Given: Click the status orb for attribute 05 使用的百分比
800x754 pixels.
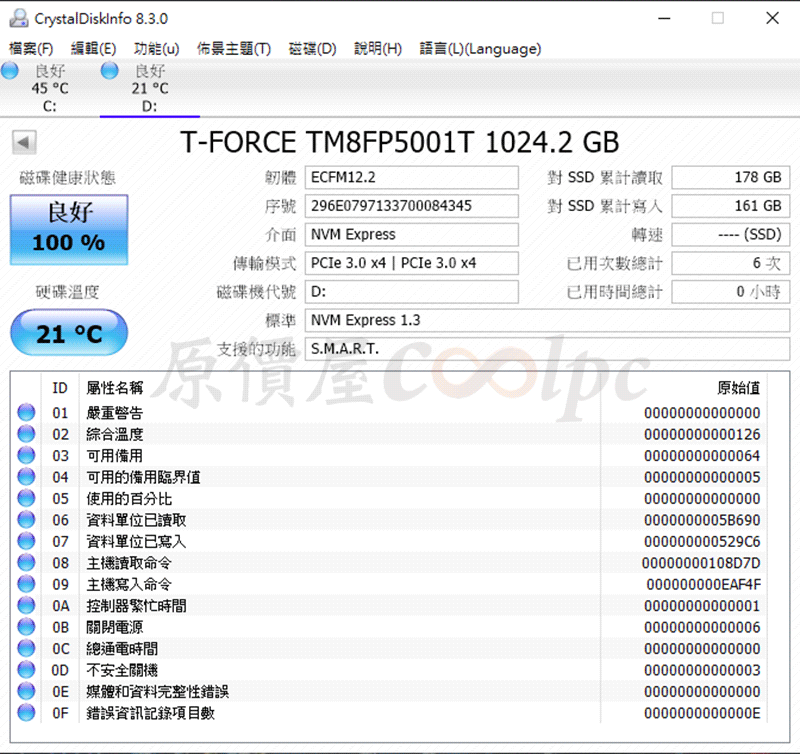Looking at the screenshot, I should 26,498.
